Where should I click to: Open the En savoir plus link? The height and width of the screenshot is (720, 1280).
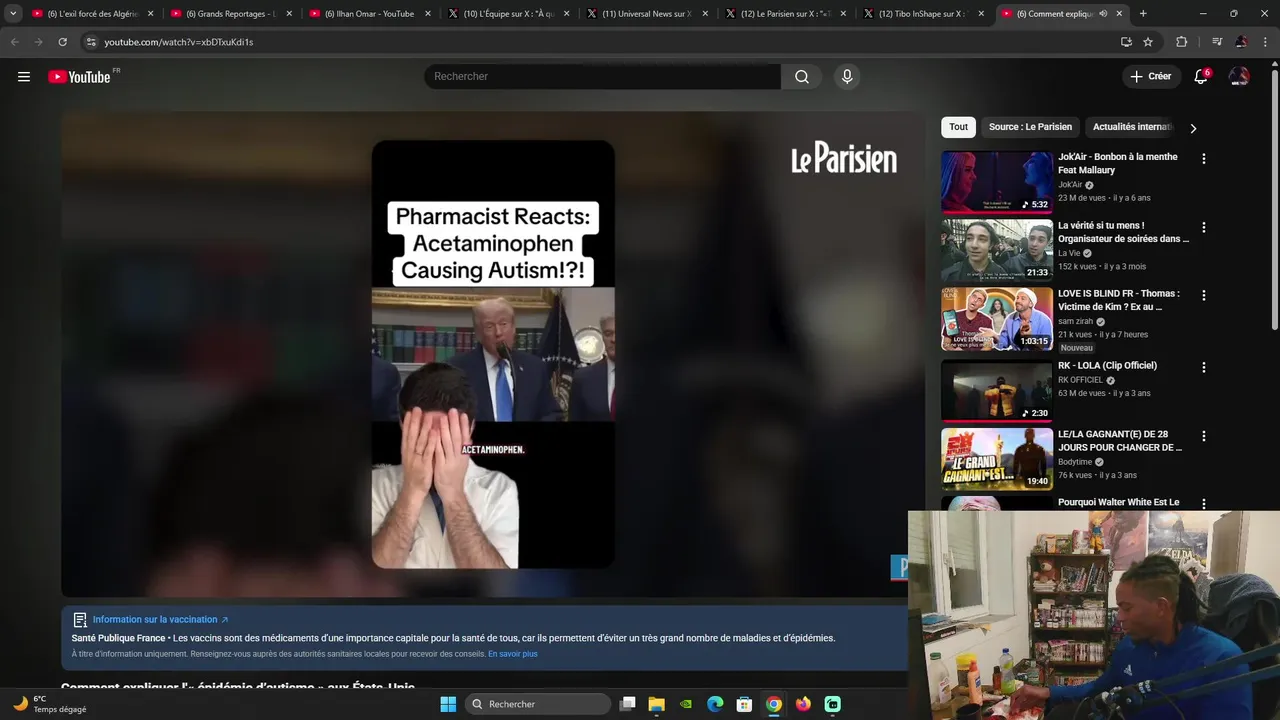[x=513, y=654]
